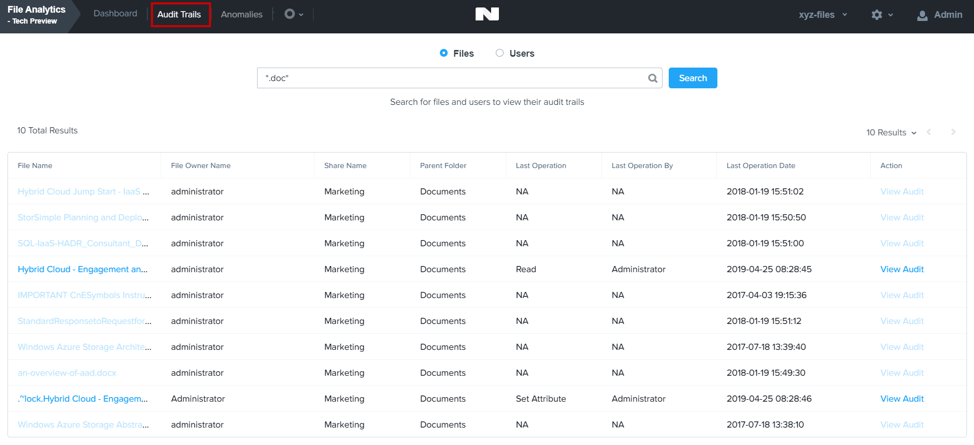This screenshot has height=445, width=974.
Task: Go to previous results page arrow
Action: tap(929, 132)
